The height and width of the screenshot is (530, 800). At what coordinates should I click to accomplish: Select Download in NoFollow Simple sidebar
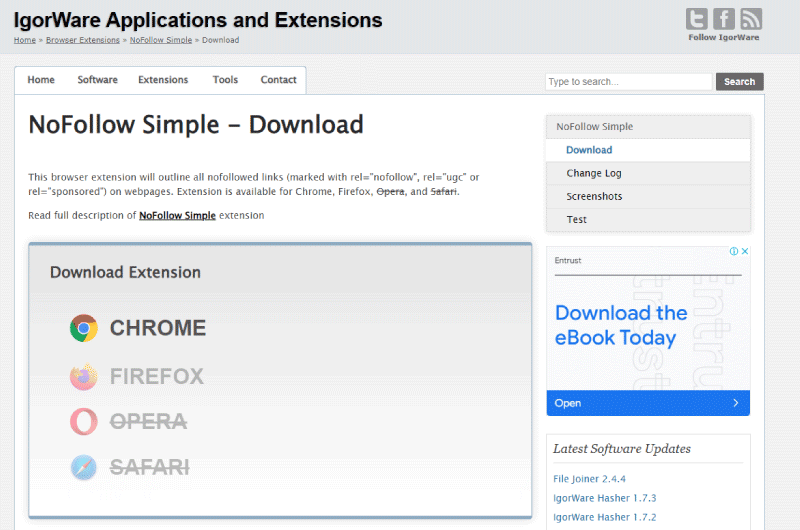point(648,150)
